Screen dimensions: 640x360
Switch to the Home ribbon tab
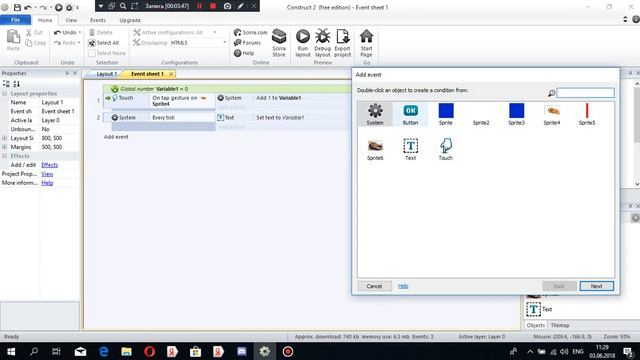[45, 20]
